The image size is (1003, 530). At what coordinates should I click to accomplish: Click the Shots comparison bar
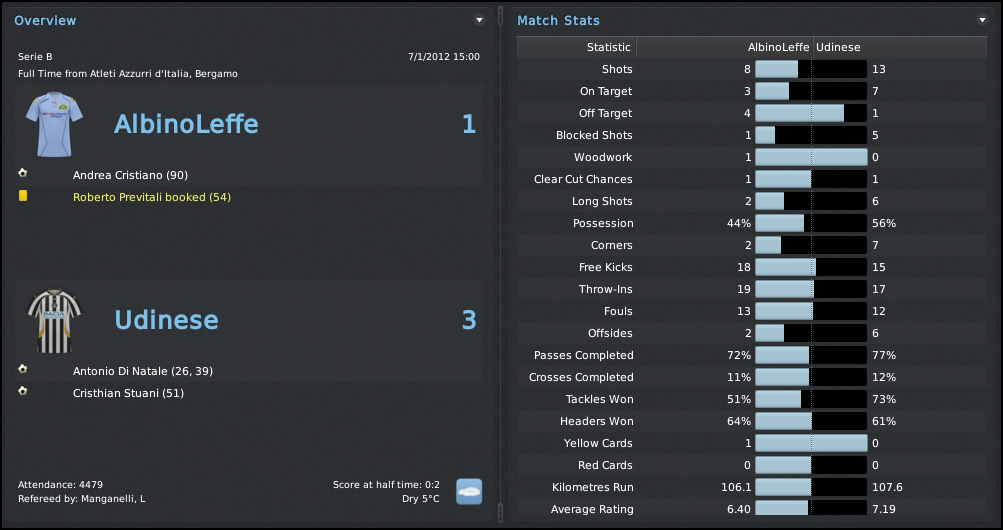click(811, 69)
